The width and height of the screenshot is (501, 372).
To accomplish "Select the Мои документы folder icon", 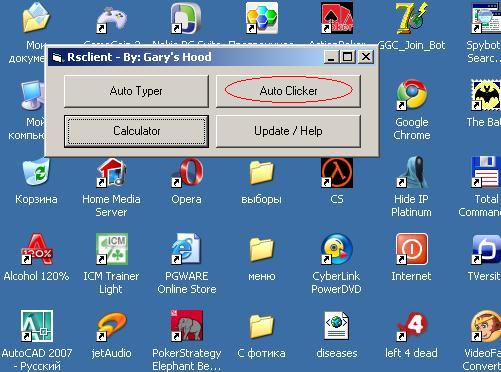I will tap(36, 18).
